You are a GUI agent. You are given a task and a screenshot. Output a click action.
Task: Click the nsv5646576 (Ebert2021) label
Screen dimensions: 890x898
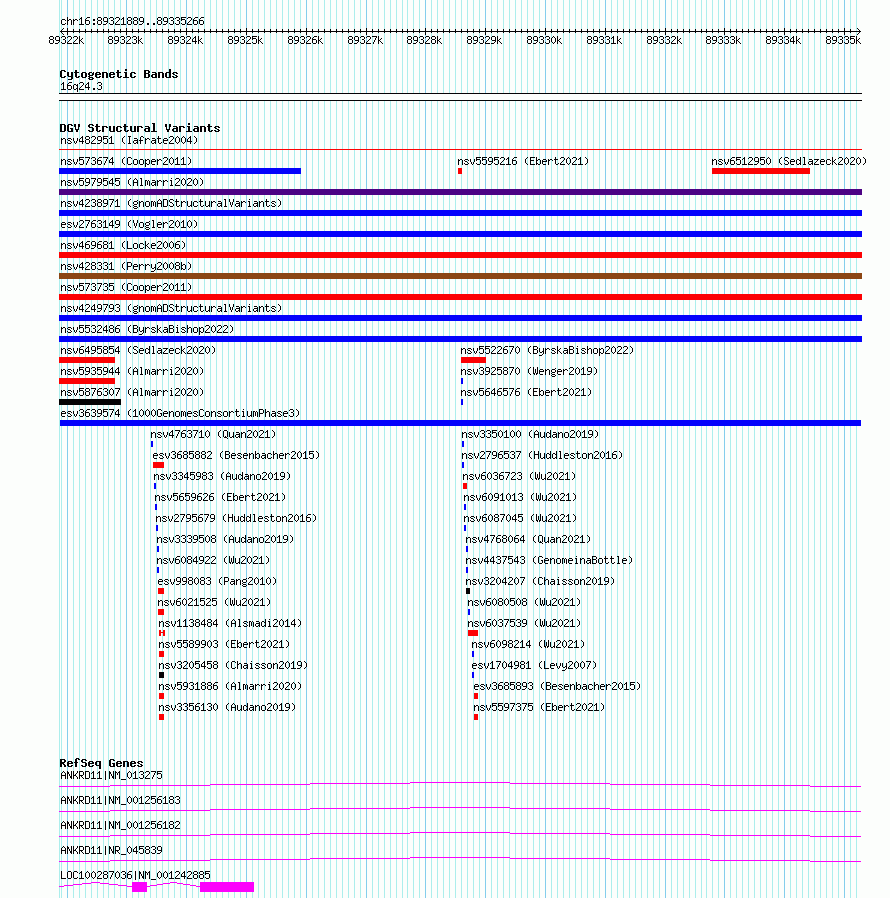click(526, 392)
